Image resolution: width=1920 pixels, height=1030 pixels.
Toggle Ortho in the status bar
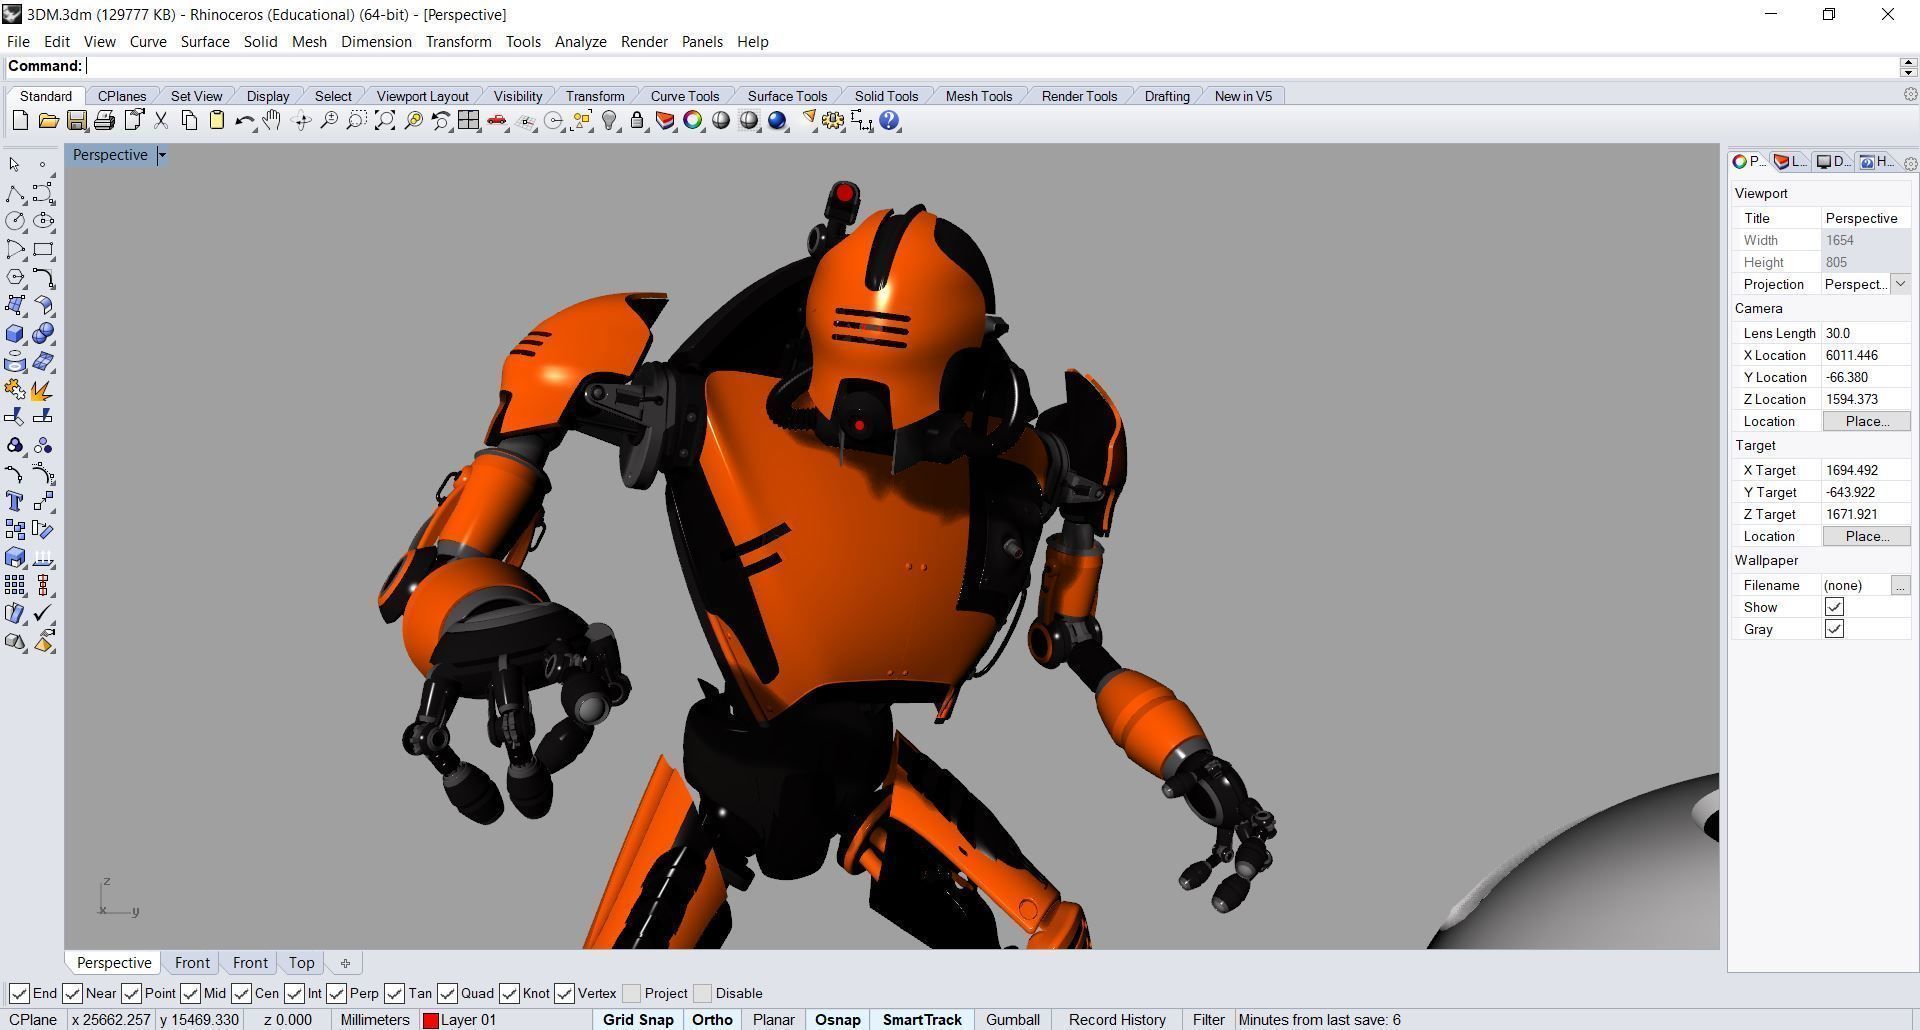[x=712, y=1020]
